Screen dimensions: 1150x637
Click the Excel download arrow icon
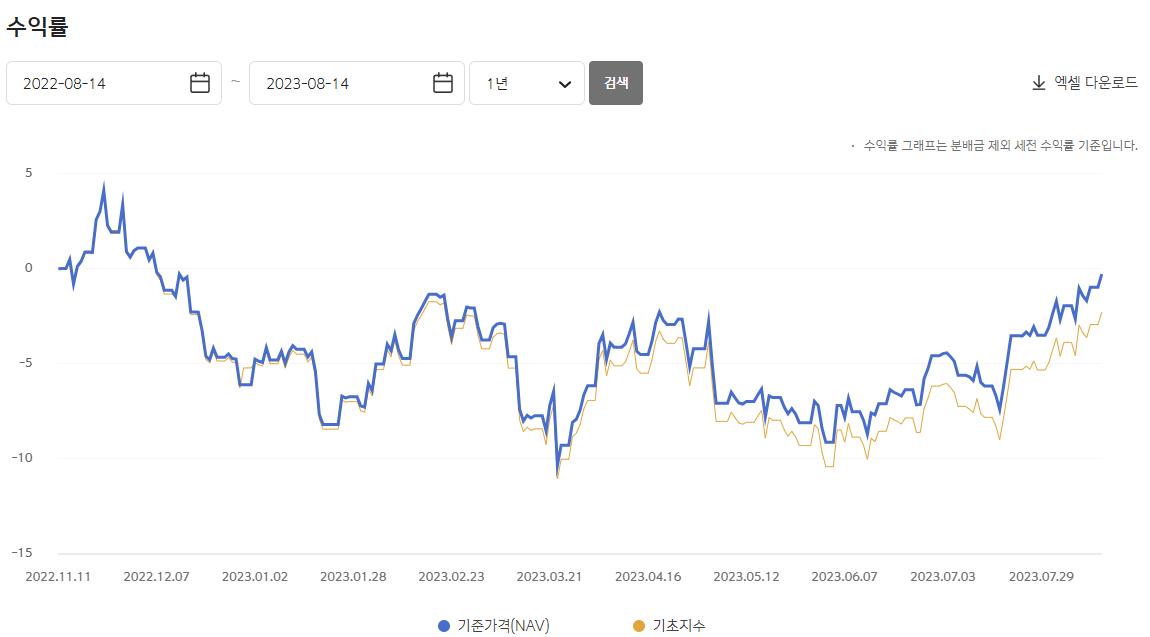click(x=1039, y=83)
